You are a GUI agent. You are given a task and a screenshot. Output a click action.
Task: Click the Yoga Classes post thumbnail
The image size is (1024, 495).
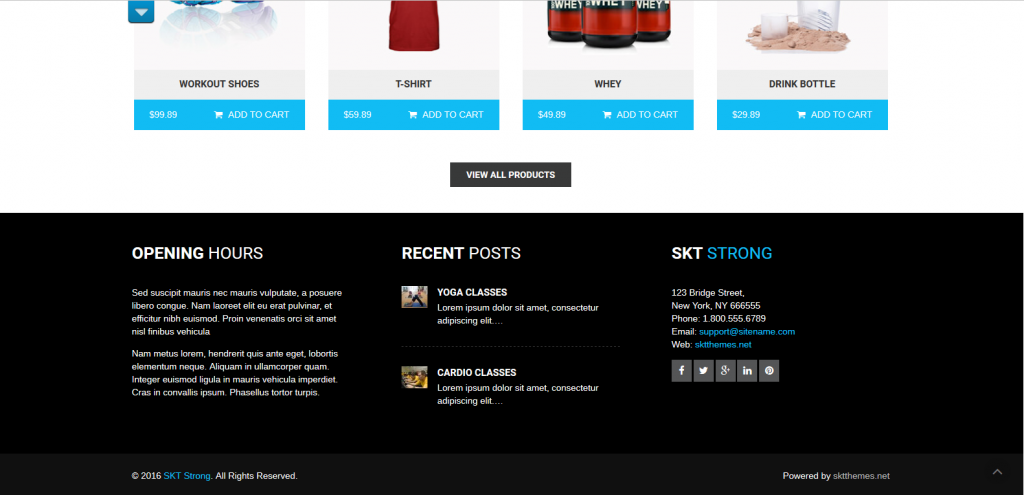[414, 296]
